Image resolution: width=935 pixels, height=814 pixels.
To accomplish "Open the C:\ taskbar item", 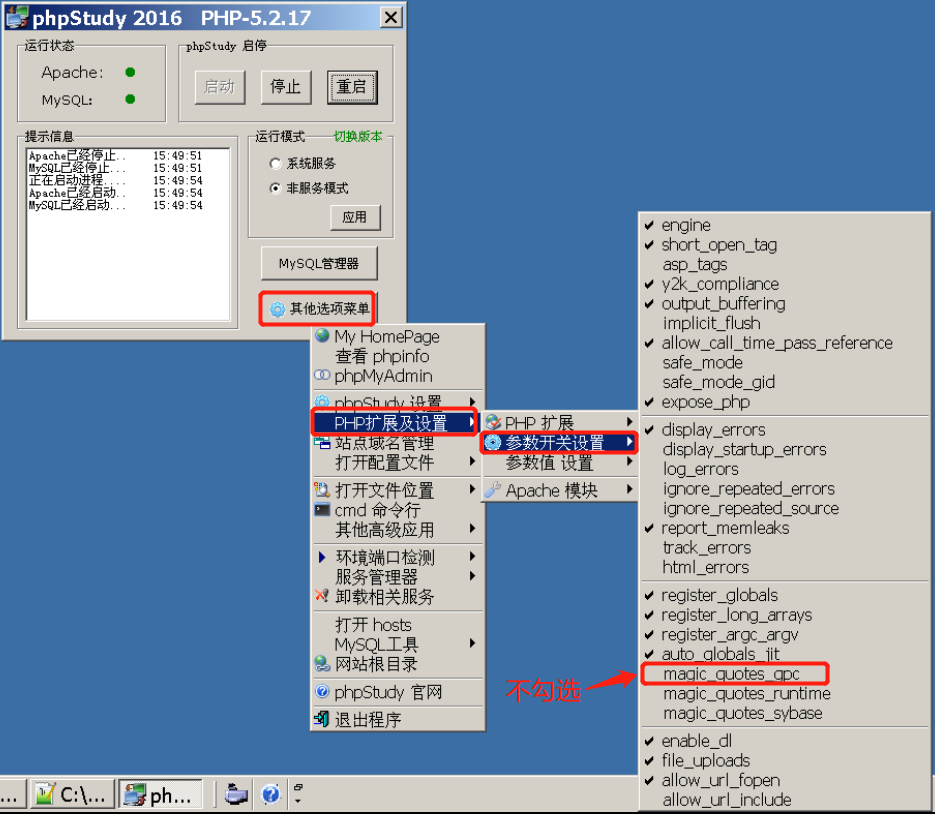I will click(72, 794).
